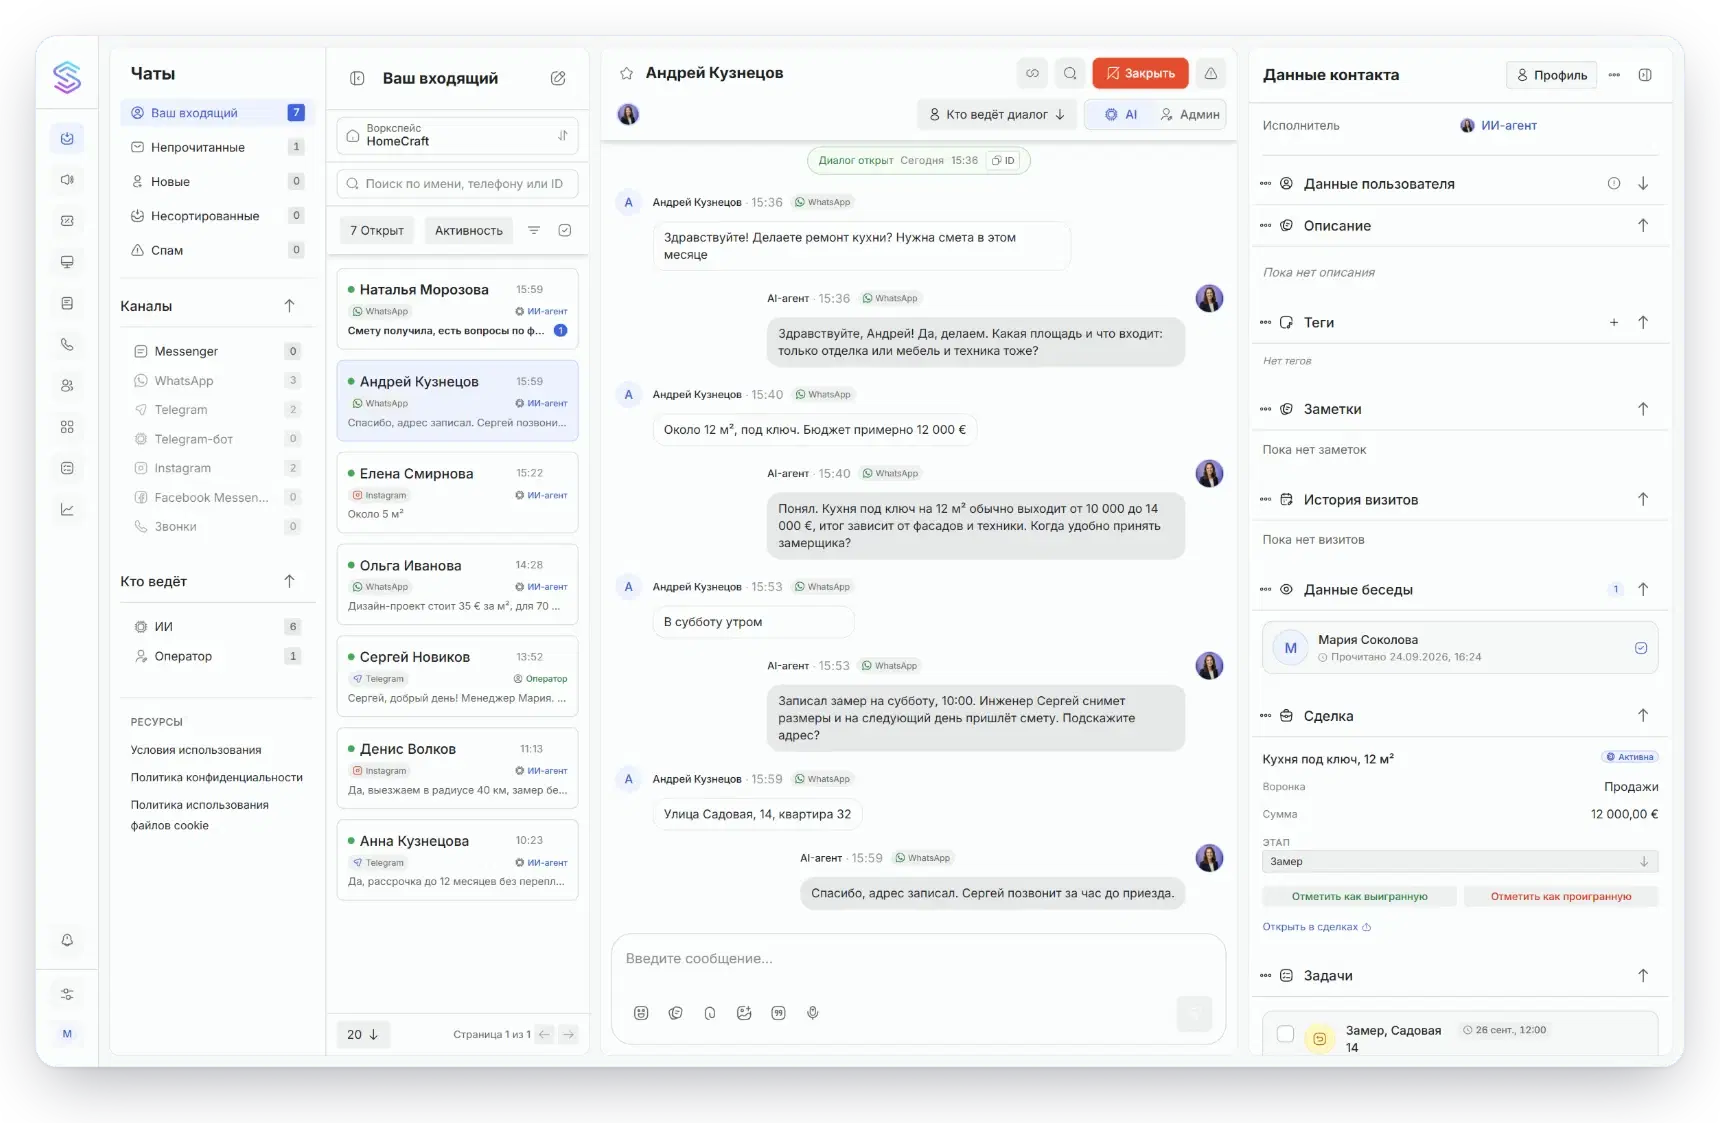This screenshot has height=1123, width=1720.
Task: Open notifications bell in left sidebar
Action: click(67, 940)
